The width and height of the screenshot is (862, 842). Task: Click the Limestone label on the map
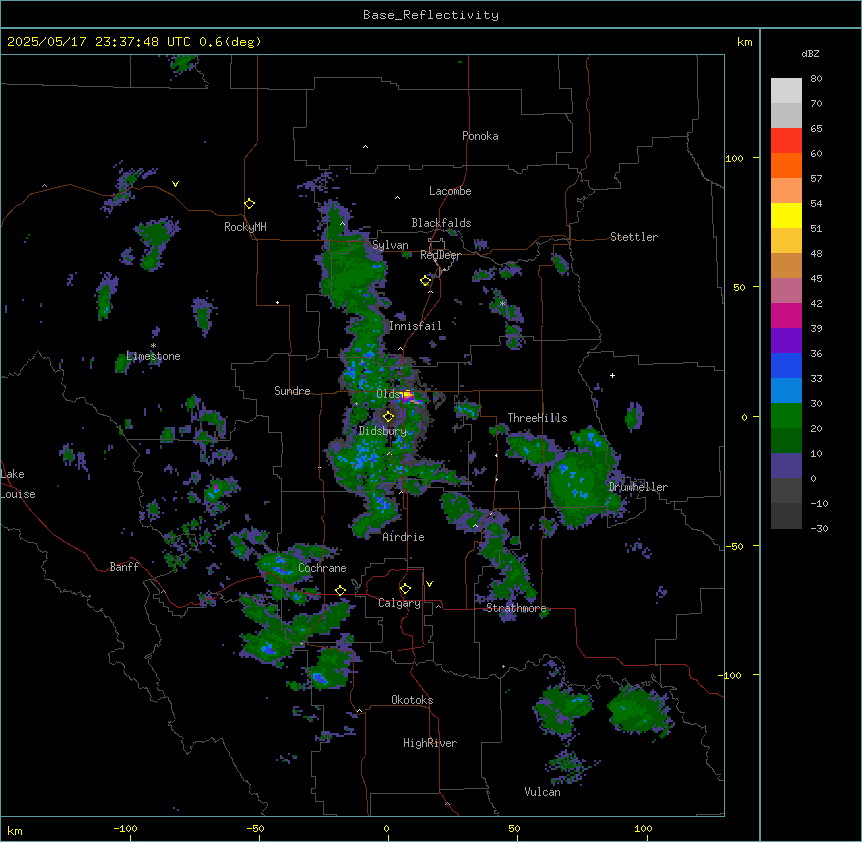click(153, 356)
